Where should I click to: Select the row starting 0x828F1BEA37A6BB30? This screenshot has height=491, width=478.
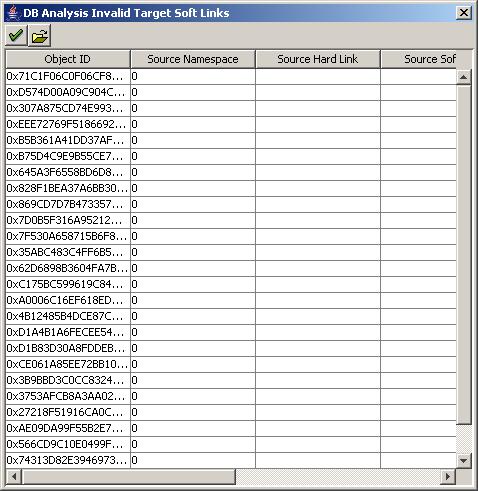pyautogui.click(x=231, y=188)
